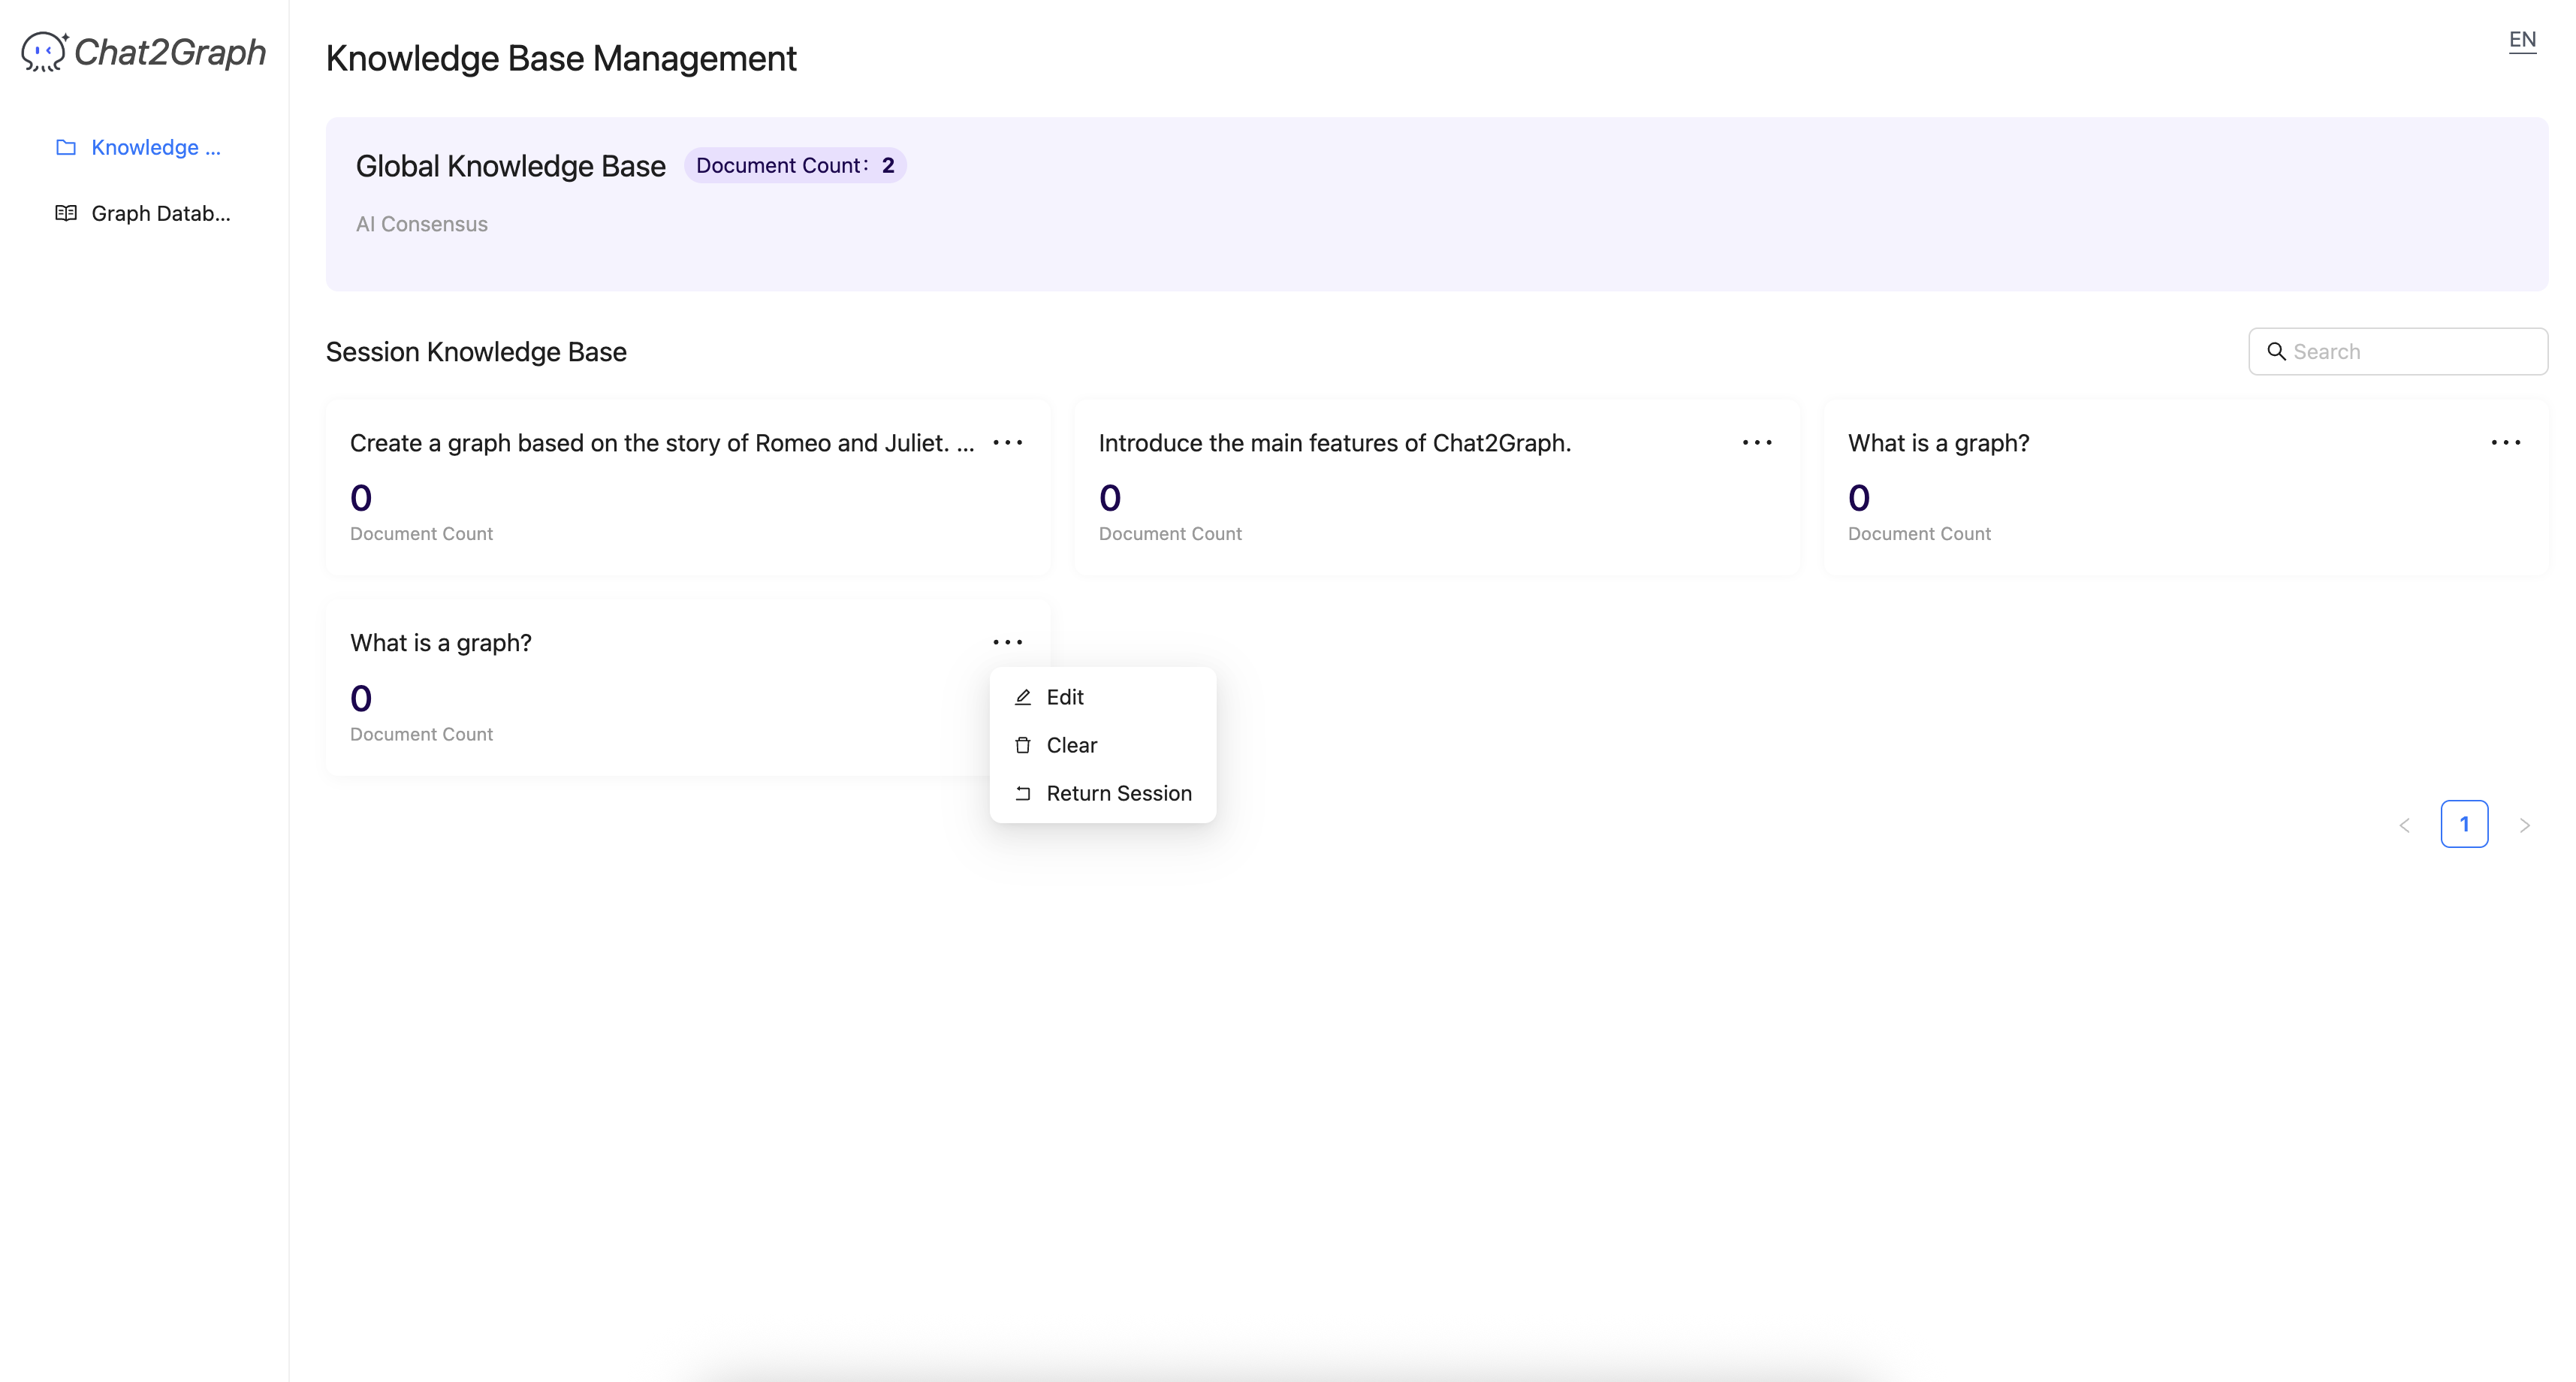Viewport: 2576px width, 1382px height.
Task: Go to pagination page 1
Action: [x=2464, y=825]
